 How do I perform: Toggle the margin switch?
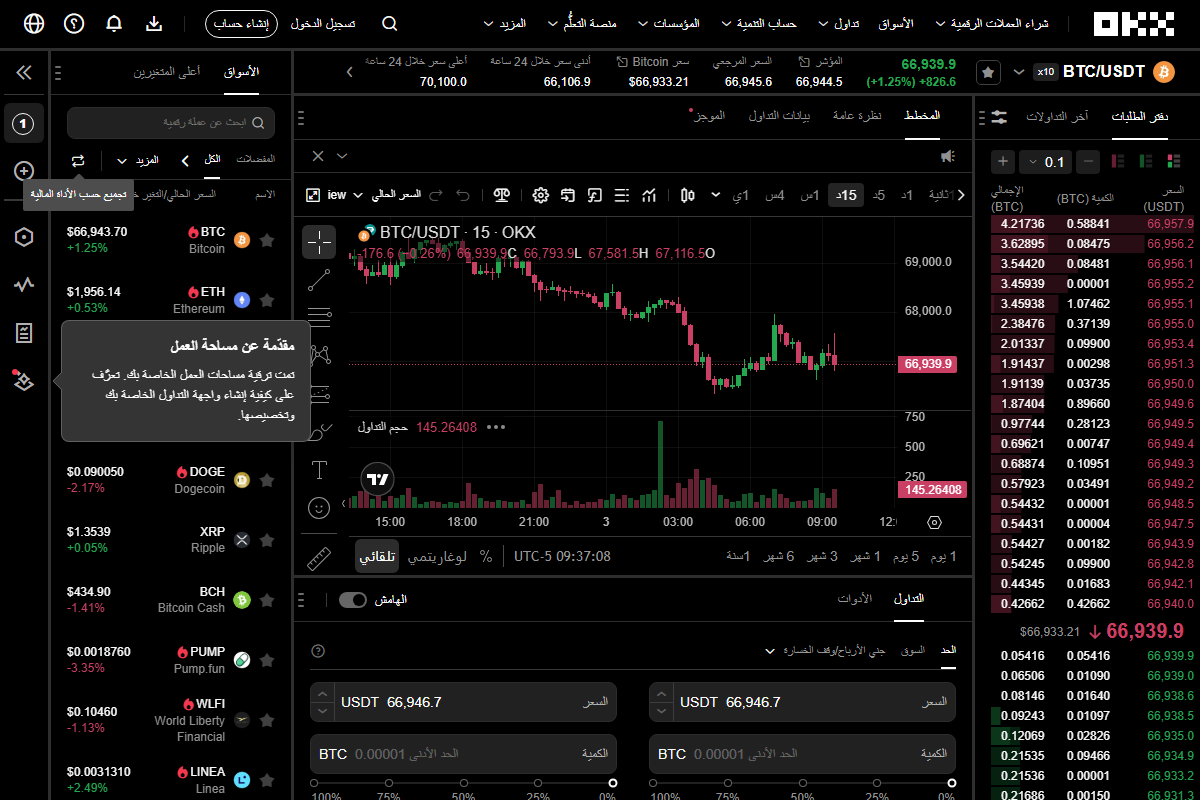(353, 600)
